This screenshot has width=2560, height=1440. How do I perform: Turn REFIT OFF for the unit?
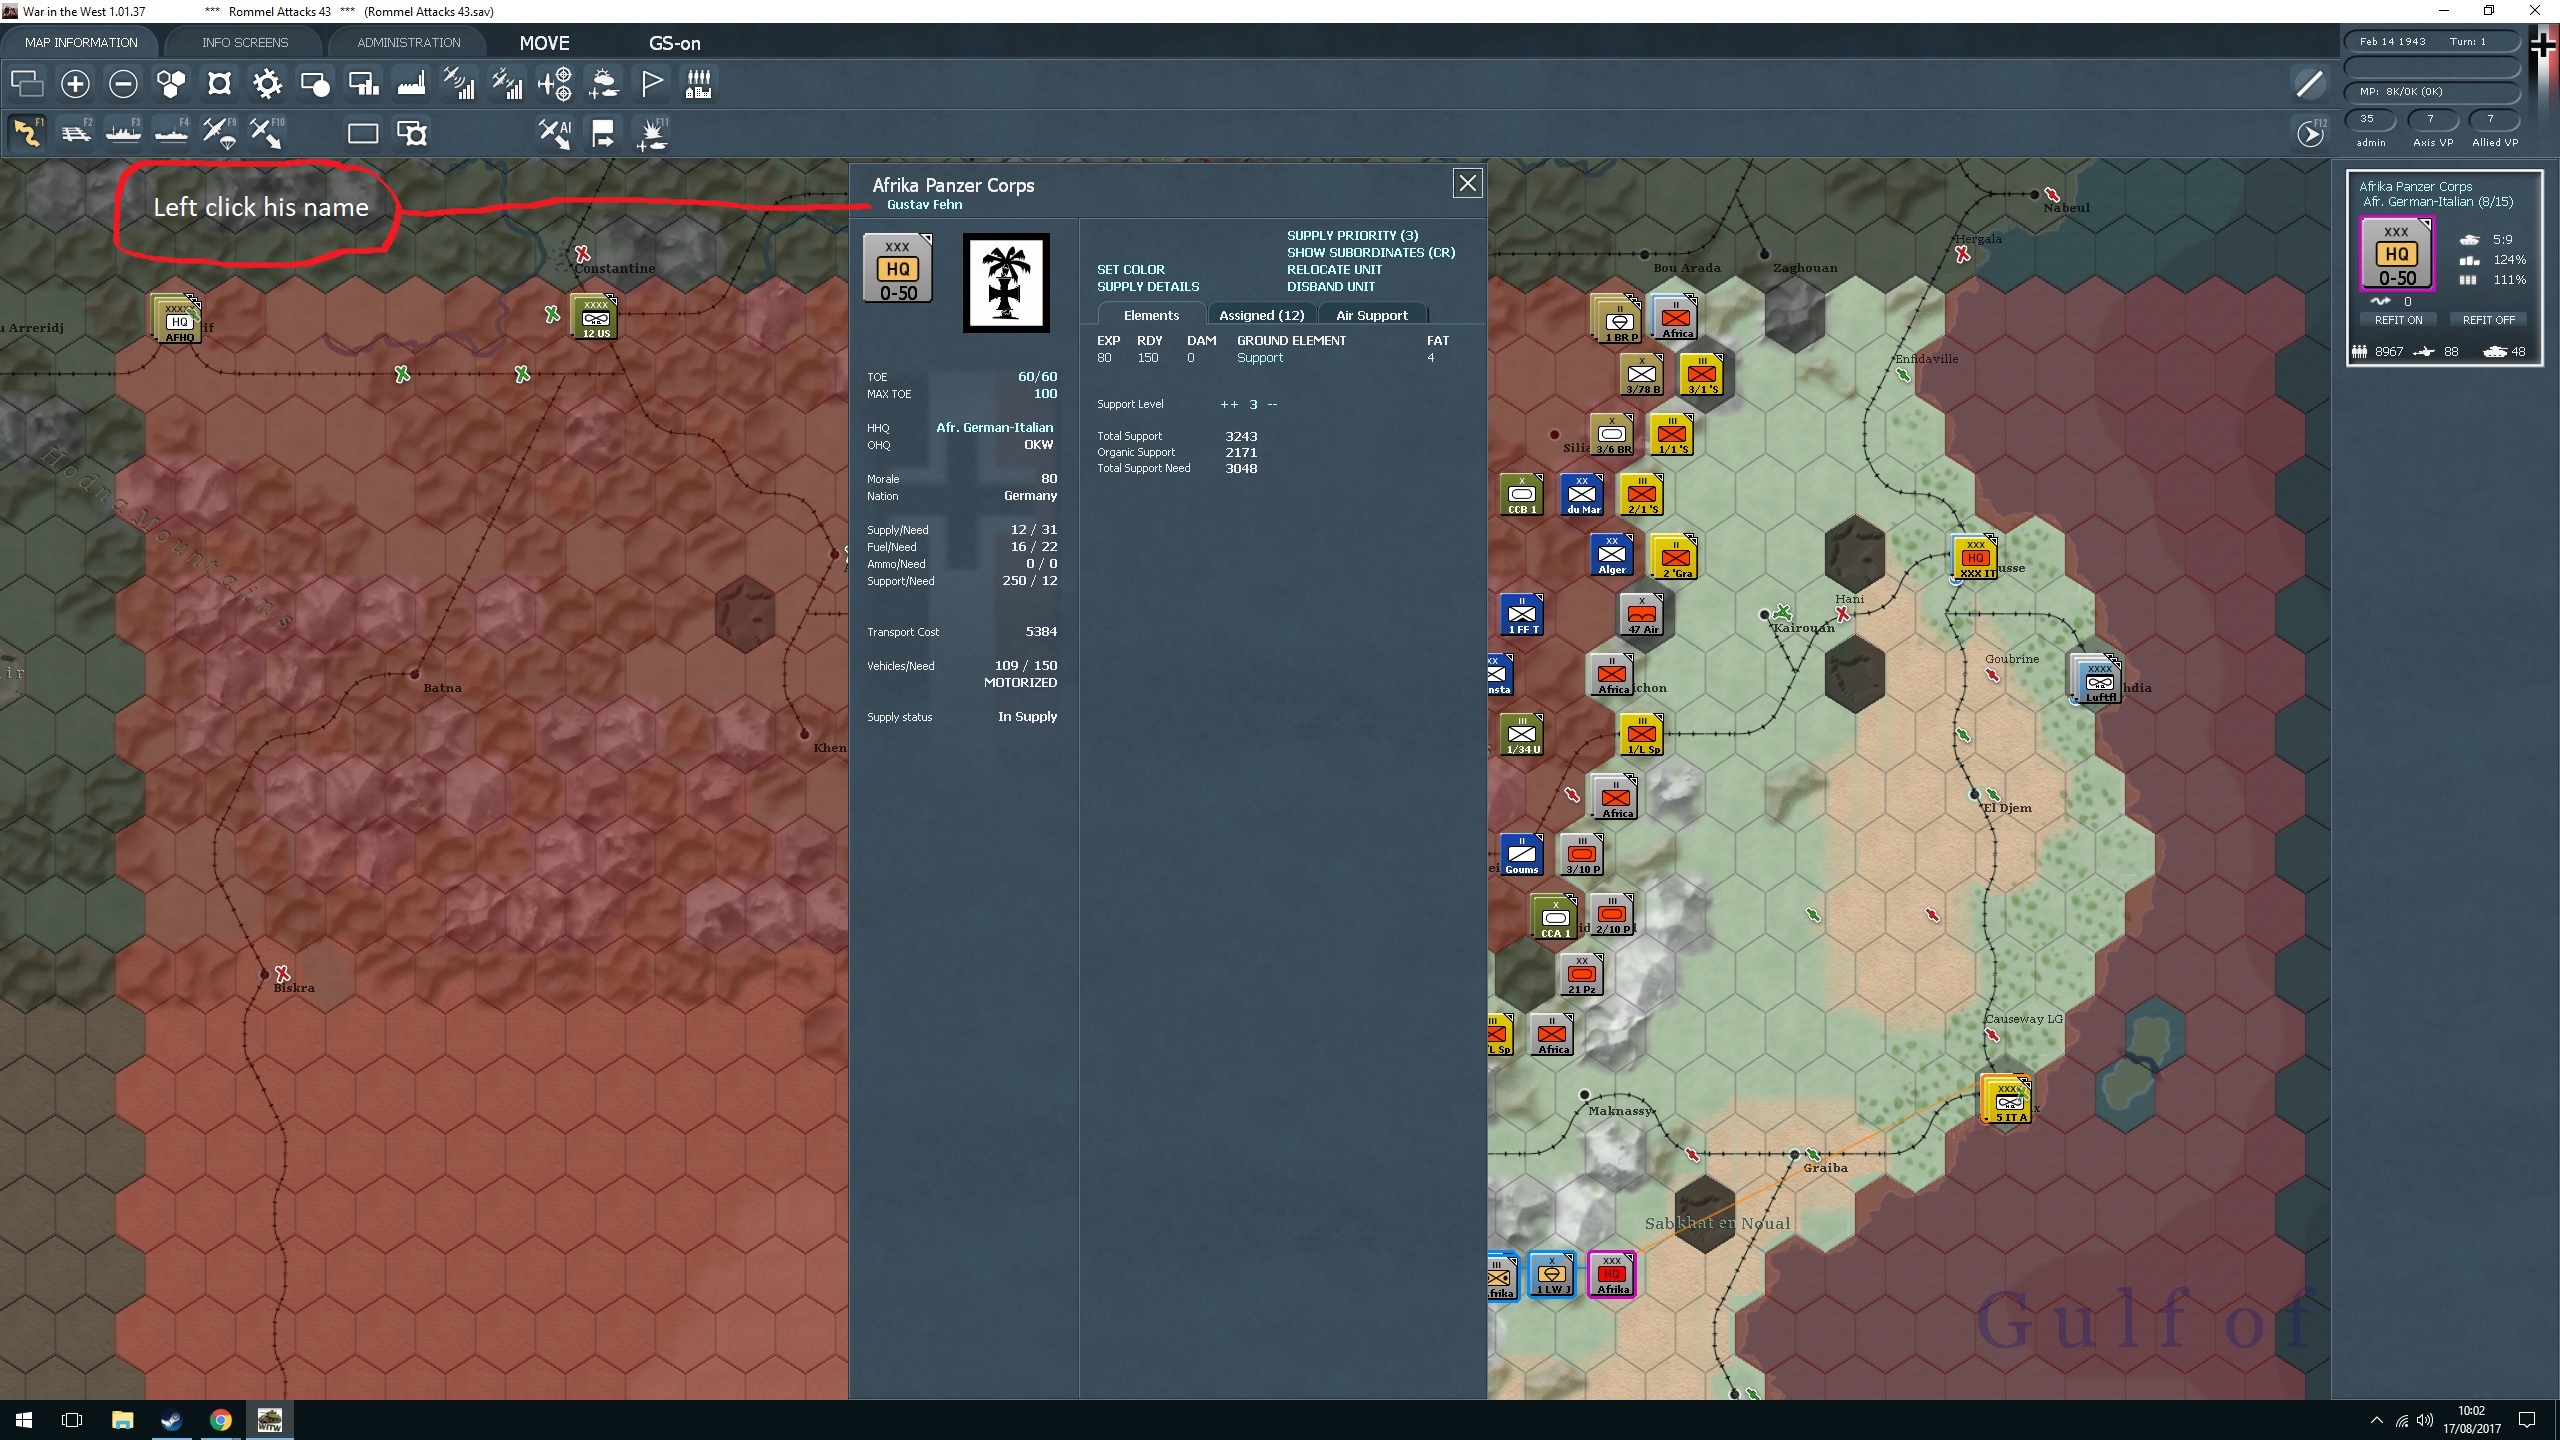pos(2488,320)
